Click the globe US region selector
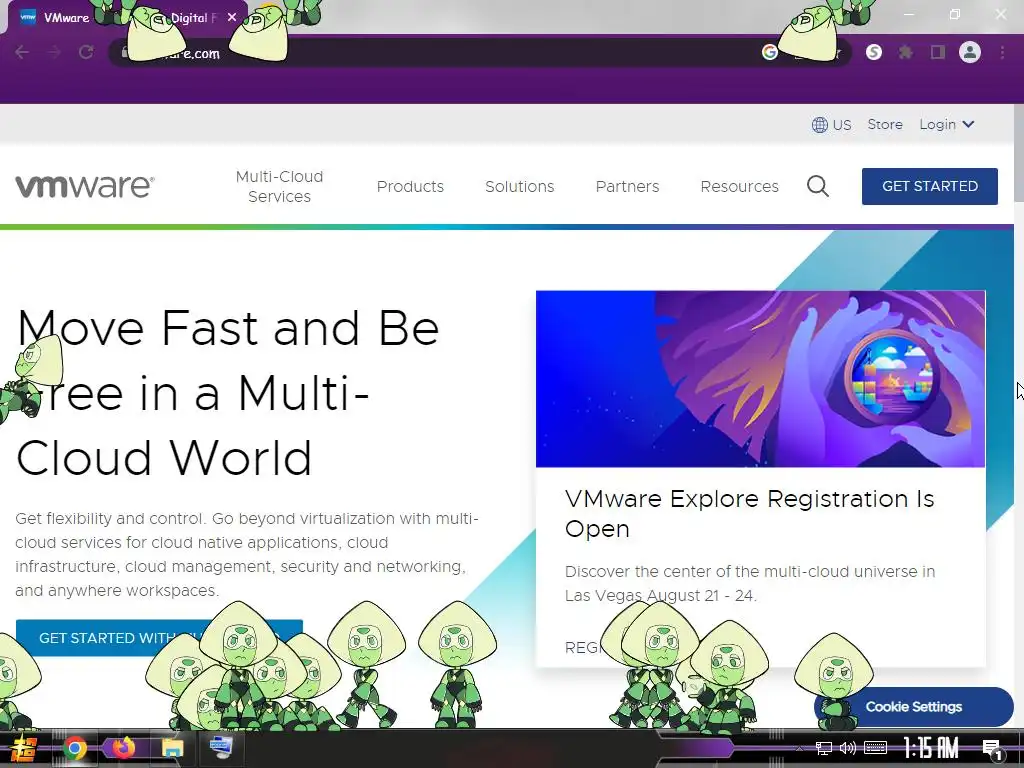This screenshot has width=1024, height=768. pos(831,125)
